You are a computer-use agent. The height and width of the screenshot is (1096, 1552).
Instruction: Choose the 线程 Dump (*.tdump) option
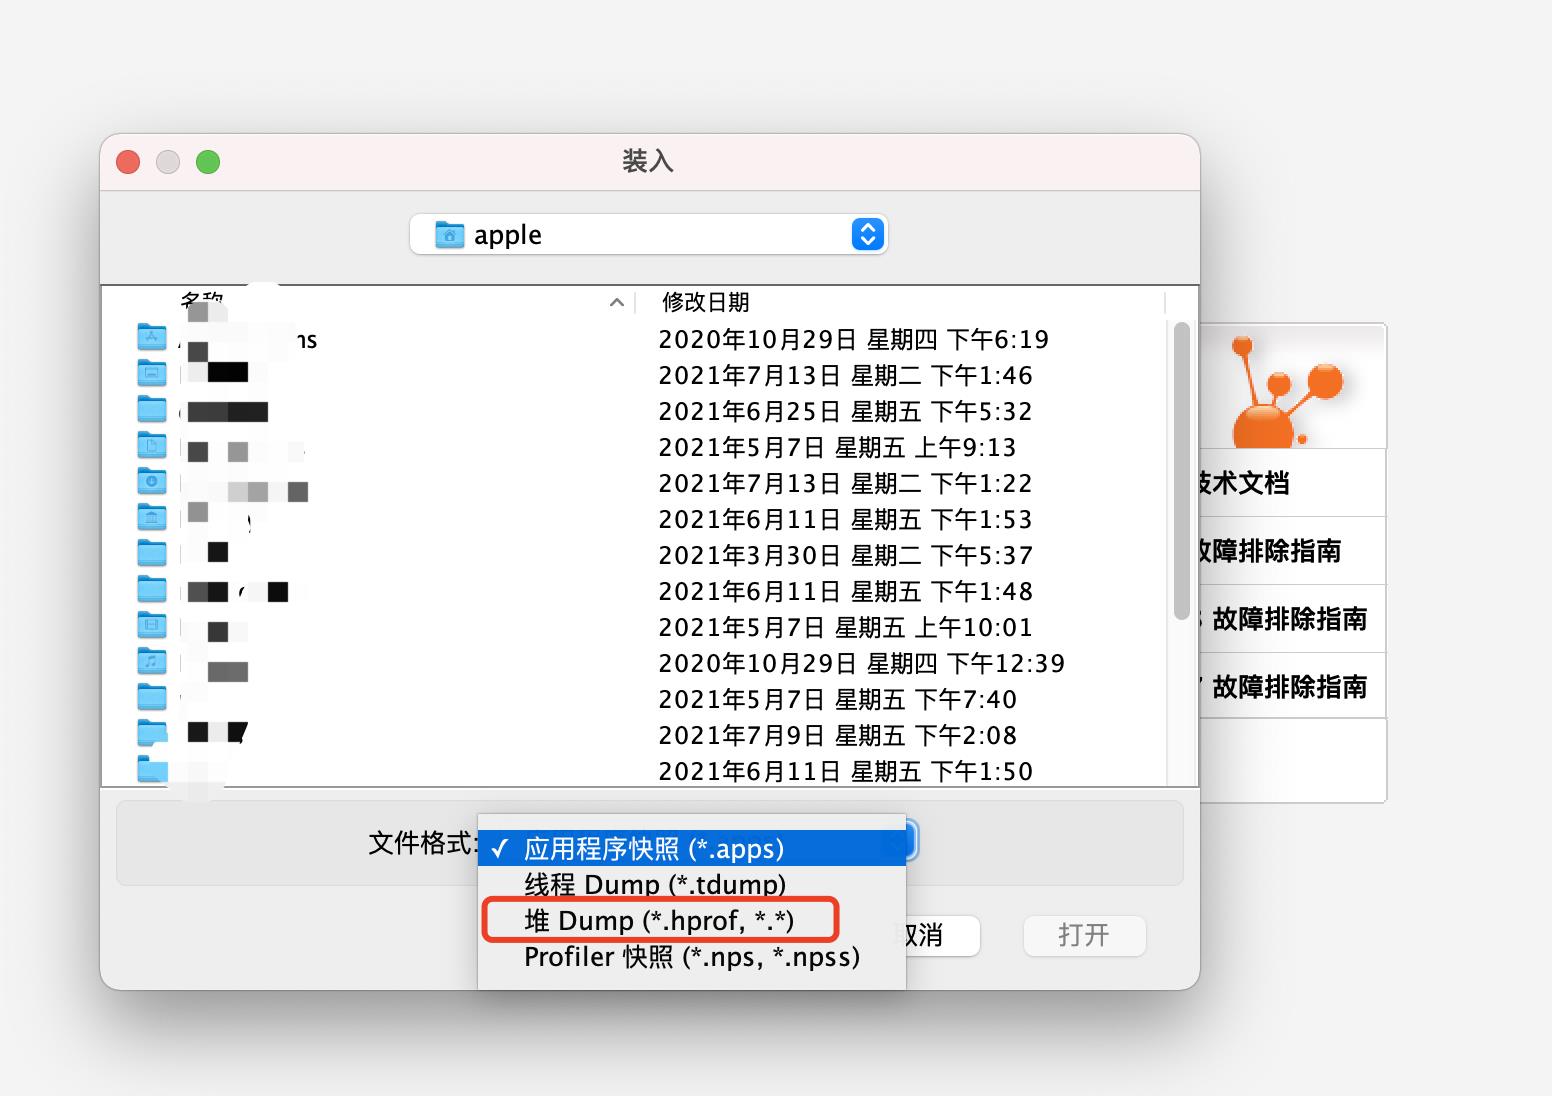(692, 885)
